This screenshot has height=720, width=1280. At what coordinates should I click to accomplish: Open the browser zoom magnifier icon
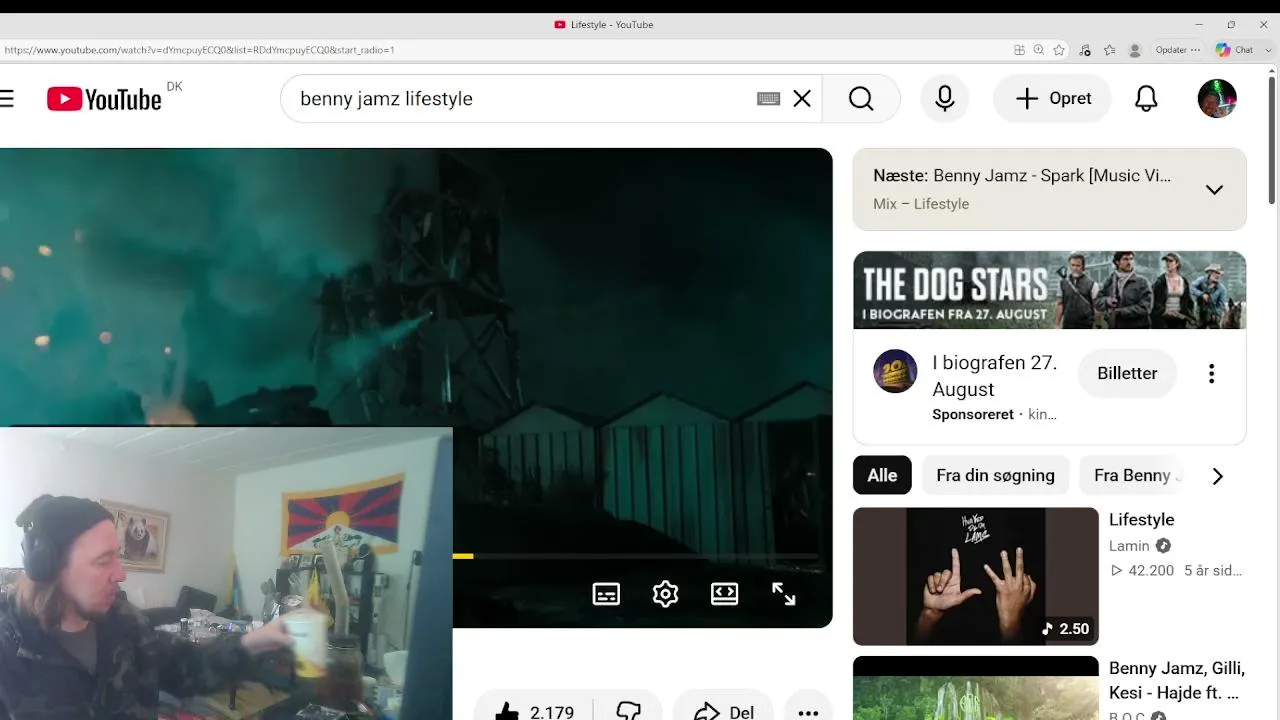click(x=1039, y=50)
